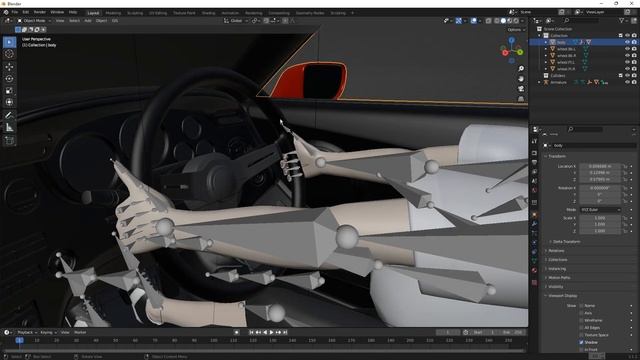640x360 pixels.
Task: Select the Scale tool
Action: point(9,90)
